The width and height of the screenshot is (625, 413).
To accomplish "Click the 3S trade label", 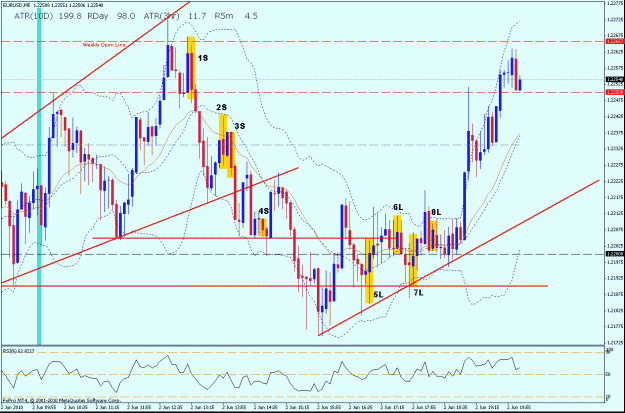I will [240, 126].
